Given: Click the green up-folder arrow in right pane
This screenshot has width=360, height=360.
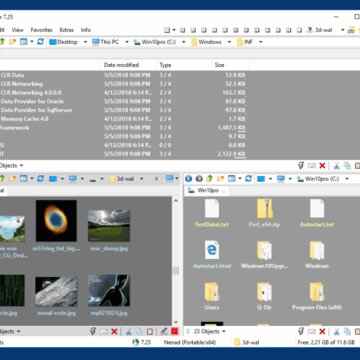Looking at the screenshot, I should (209, 179).
